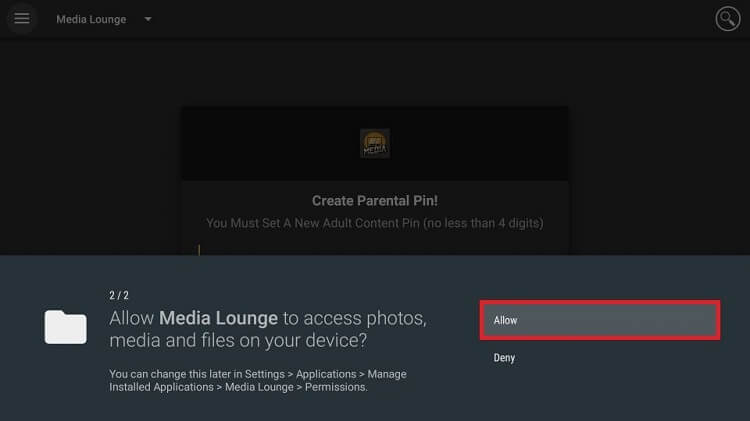Focus the parental pin input field

[x=375, y=249]
